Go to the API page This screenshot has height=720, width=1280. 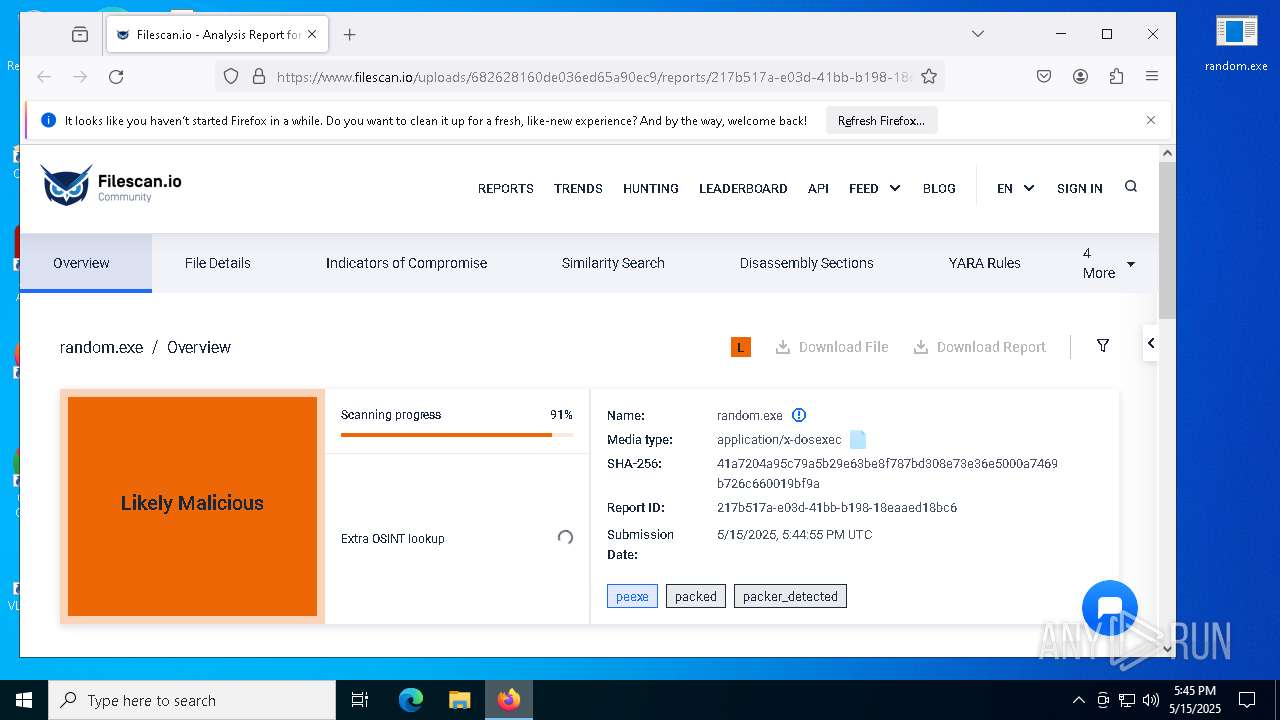click(818, 188)
